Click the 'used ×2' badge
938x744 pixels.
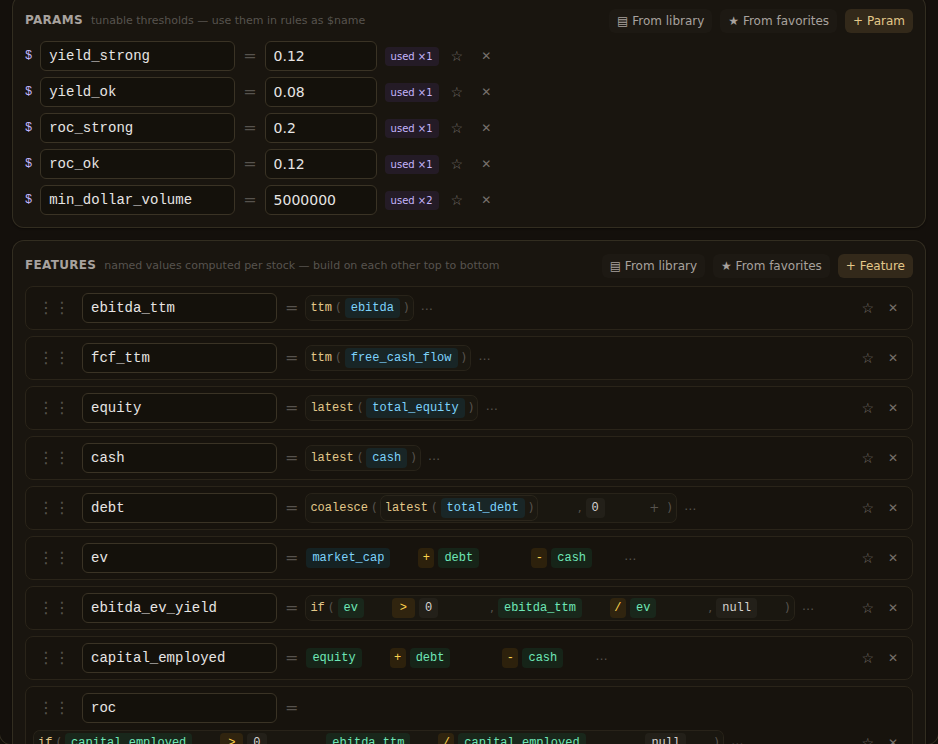pos(412,200)
